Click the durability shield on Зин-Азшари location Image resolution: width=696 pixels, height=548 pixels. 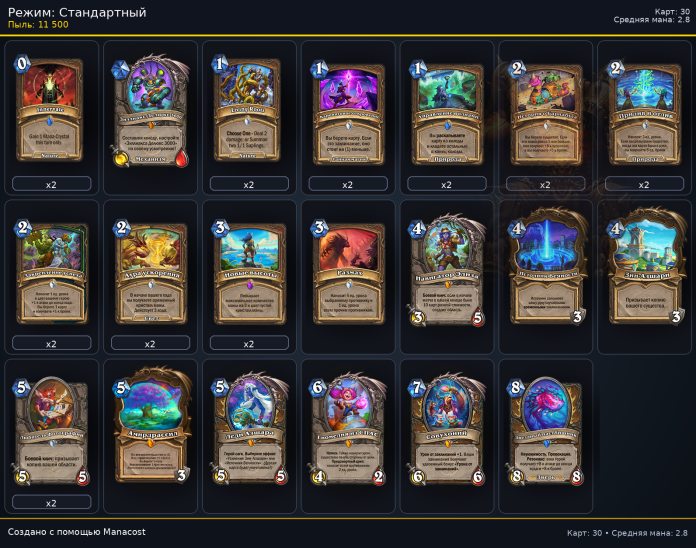click(676, 316)
